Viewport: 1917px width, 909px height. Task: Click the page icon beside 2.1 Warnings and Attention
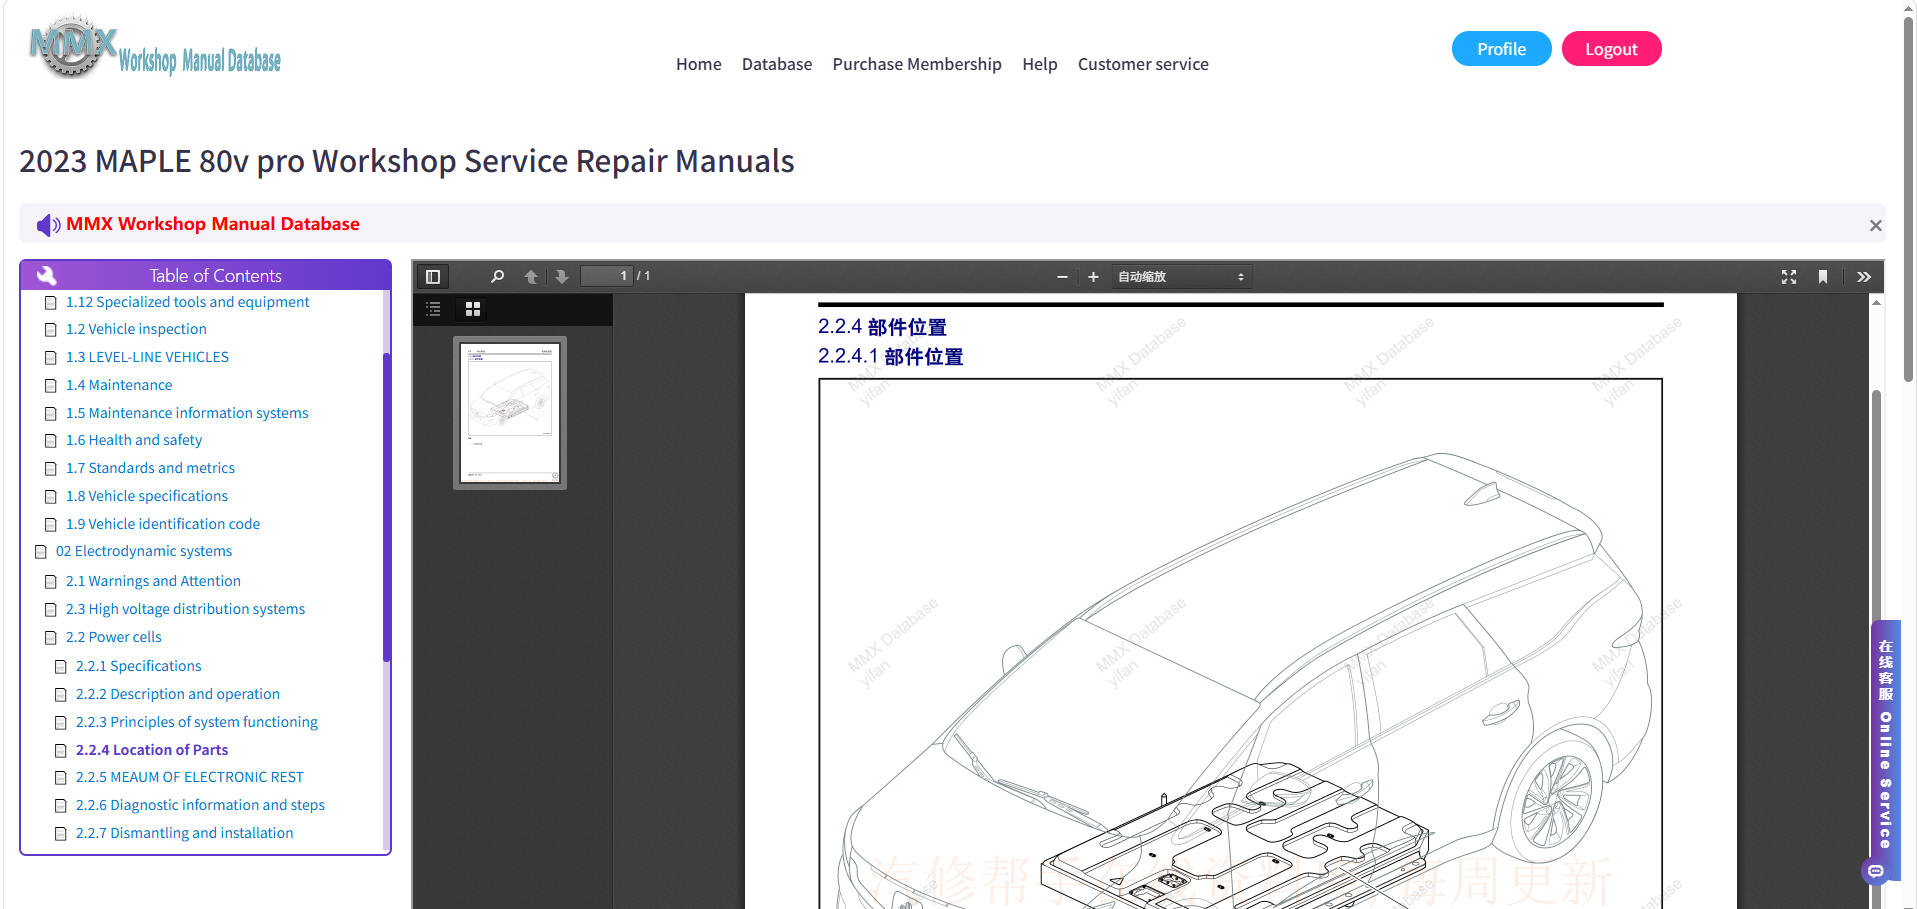click(50, 582)
